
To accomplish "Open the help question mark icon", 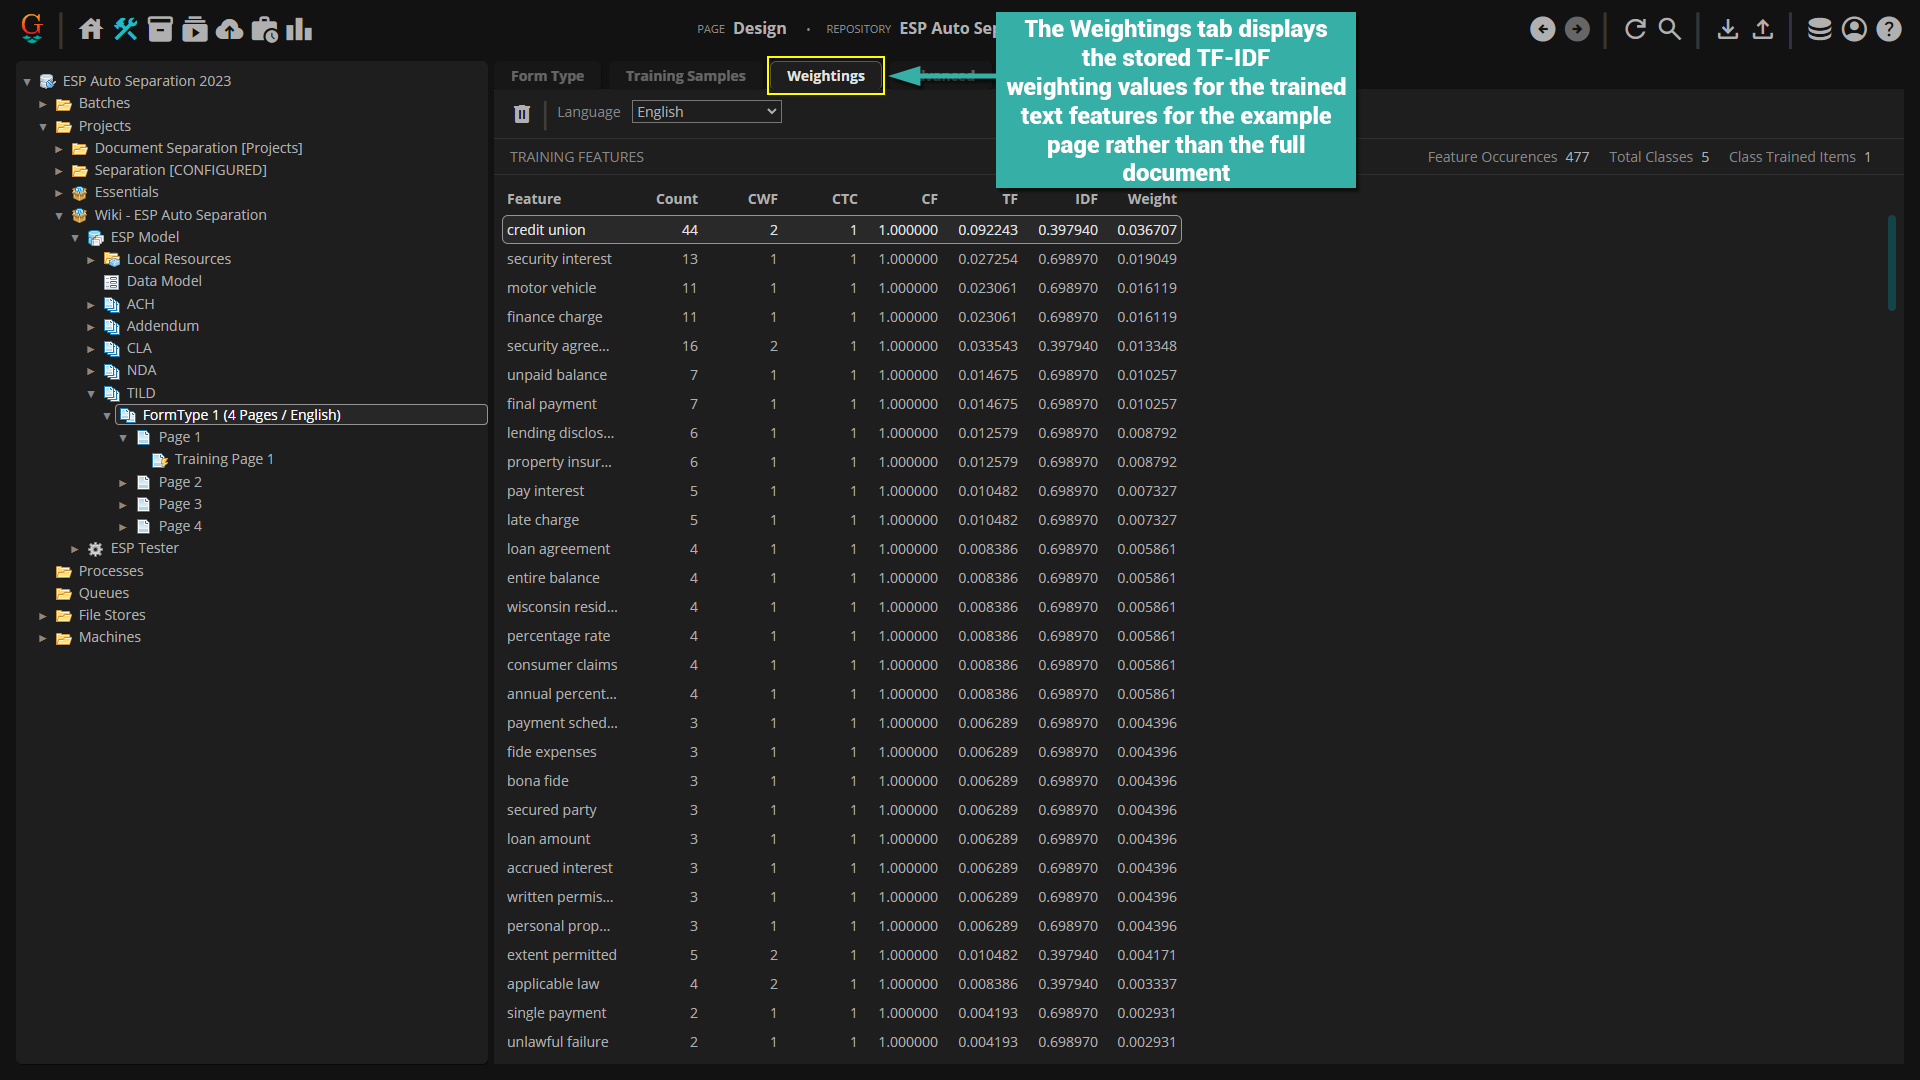I will [x=1888, y=29].
